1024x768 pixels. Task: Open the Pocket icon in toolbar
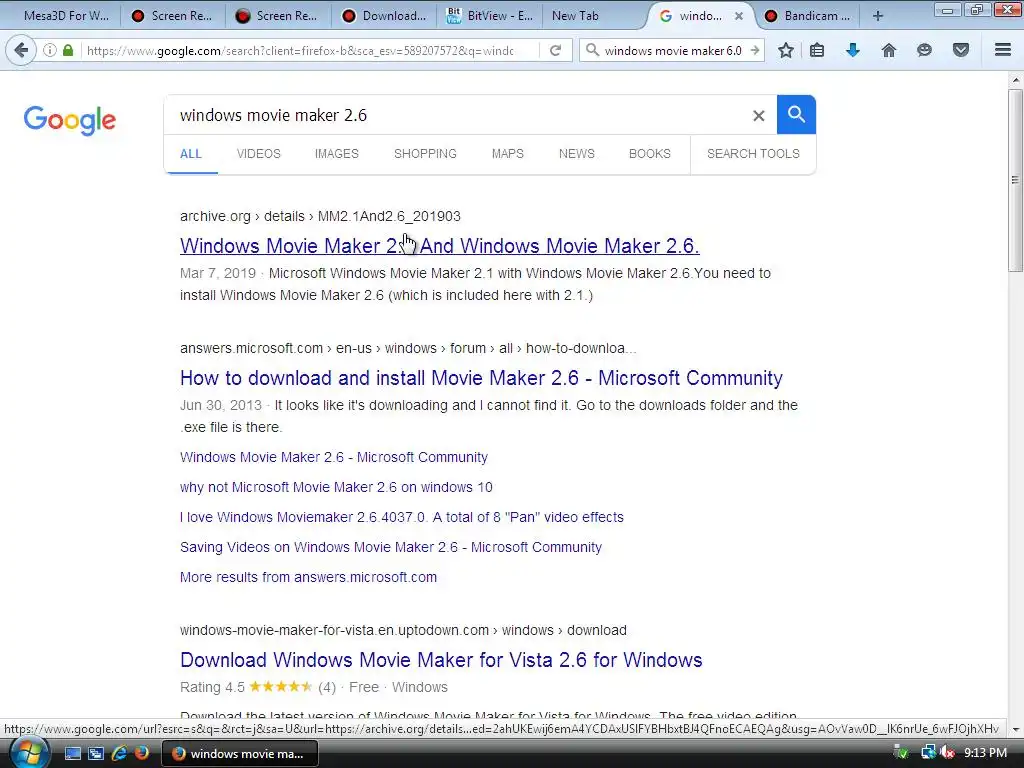click(960, 50)
